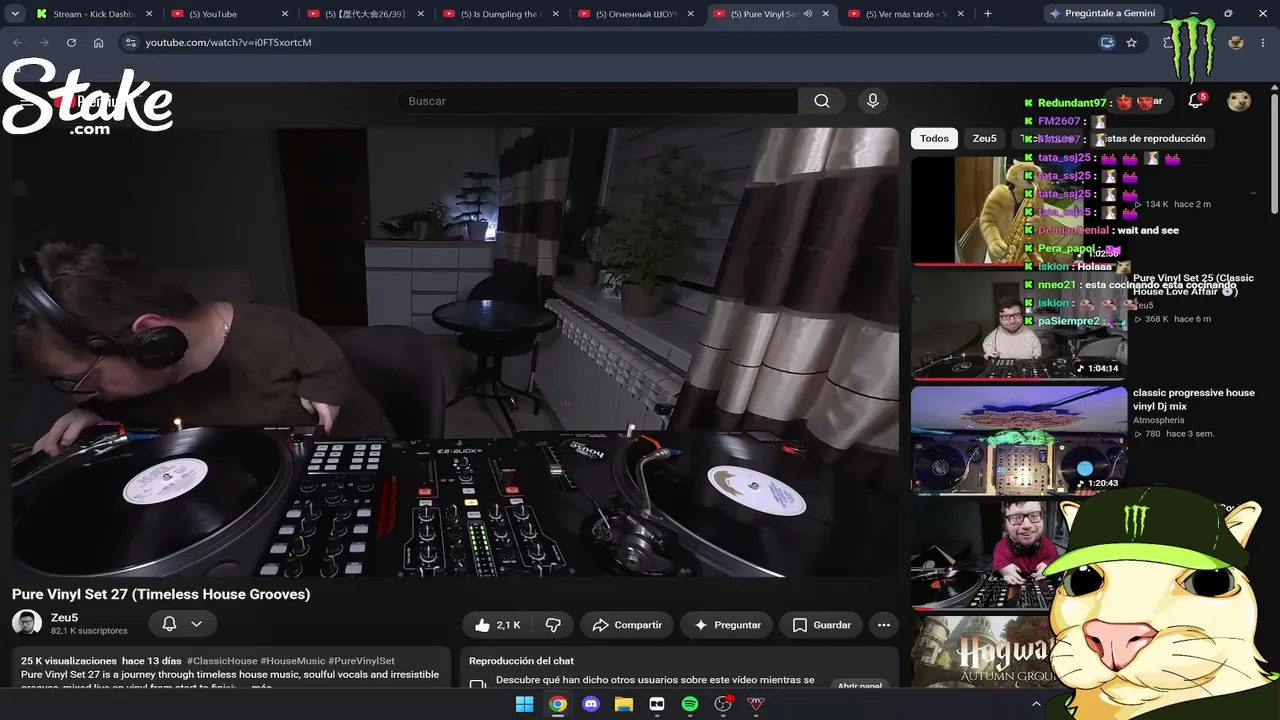Go back in browser history
1280x720 pixels.
click(x=17, y=43)
